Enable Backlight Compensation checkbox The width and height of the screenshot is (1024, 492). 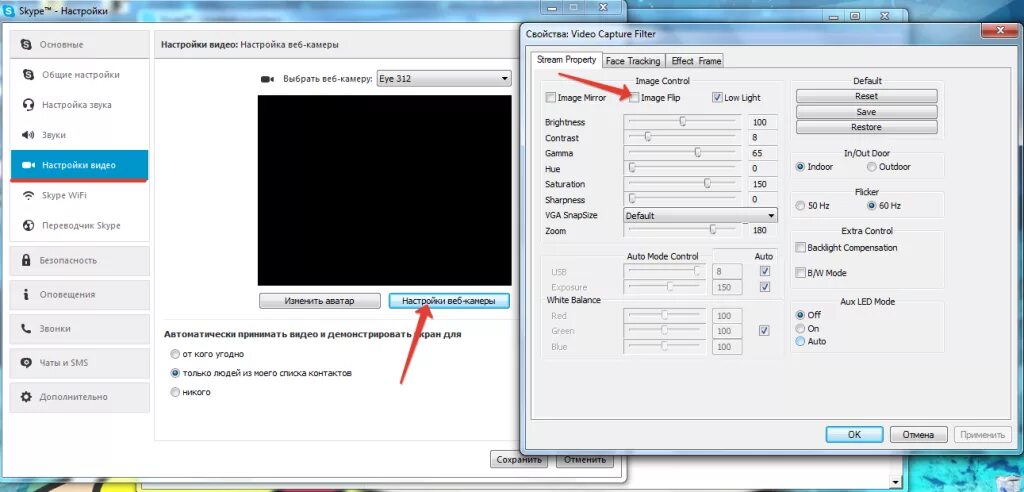pyautogui.click(x=800, y=248)
